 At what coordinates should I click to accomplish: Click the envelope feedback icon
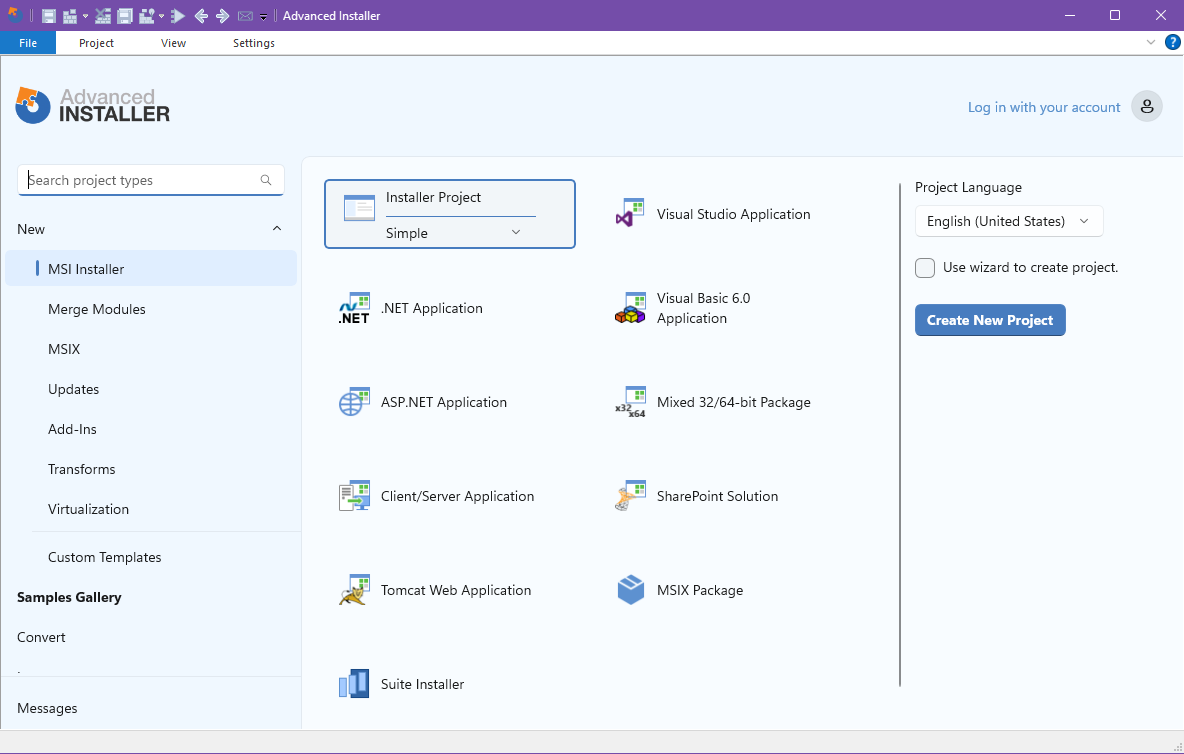coord(245,16)
